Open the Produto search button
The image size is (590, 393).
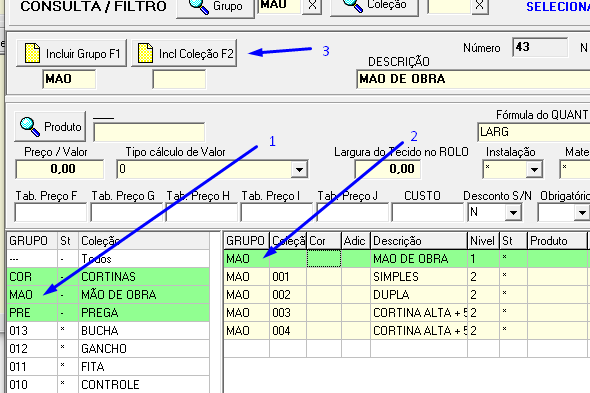tap(50, 126)
